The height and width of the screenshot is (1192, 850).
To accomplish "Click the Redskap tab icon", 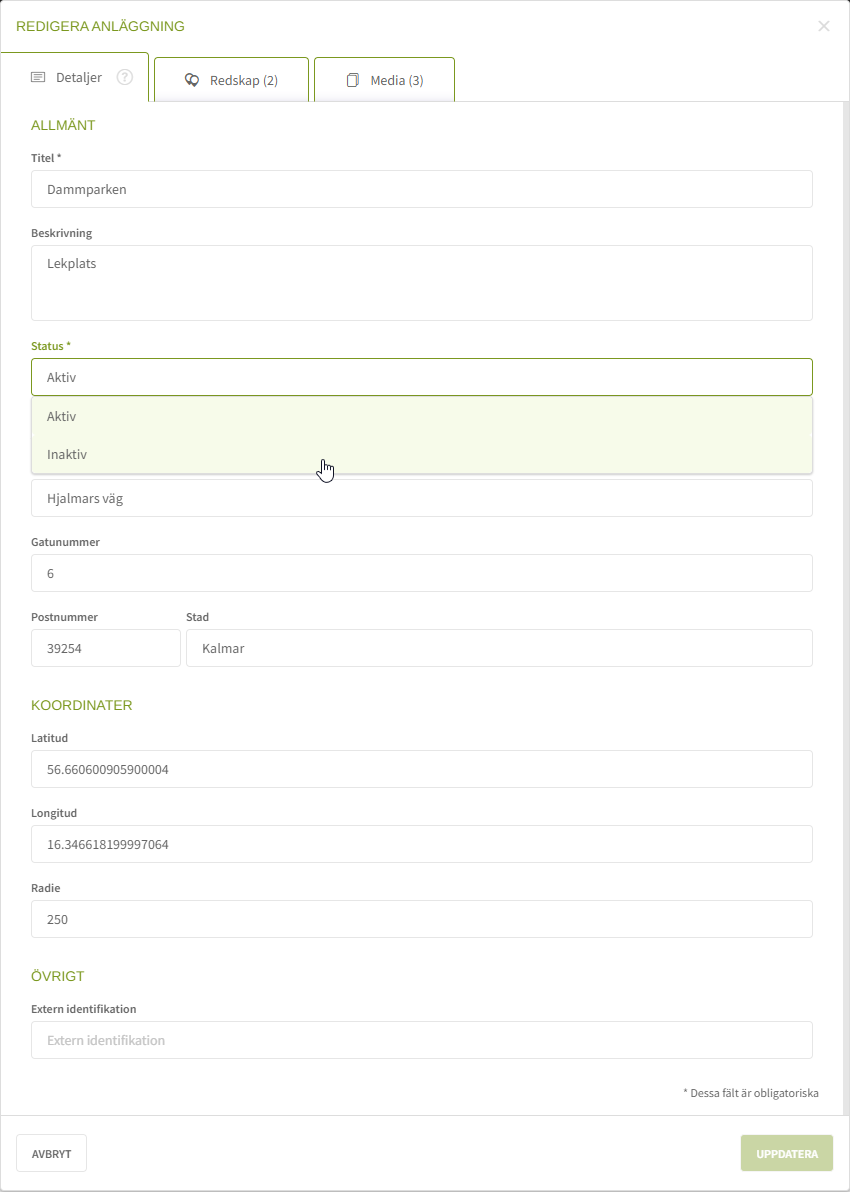I will (x=192, y=80).
